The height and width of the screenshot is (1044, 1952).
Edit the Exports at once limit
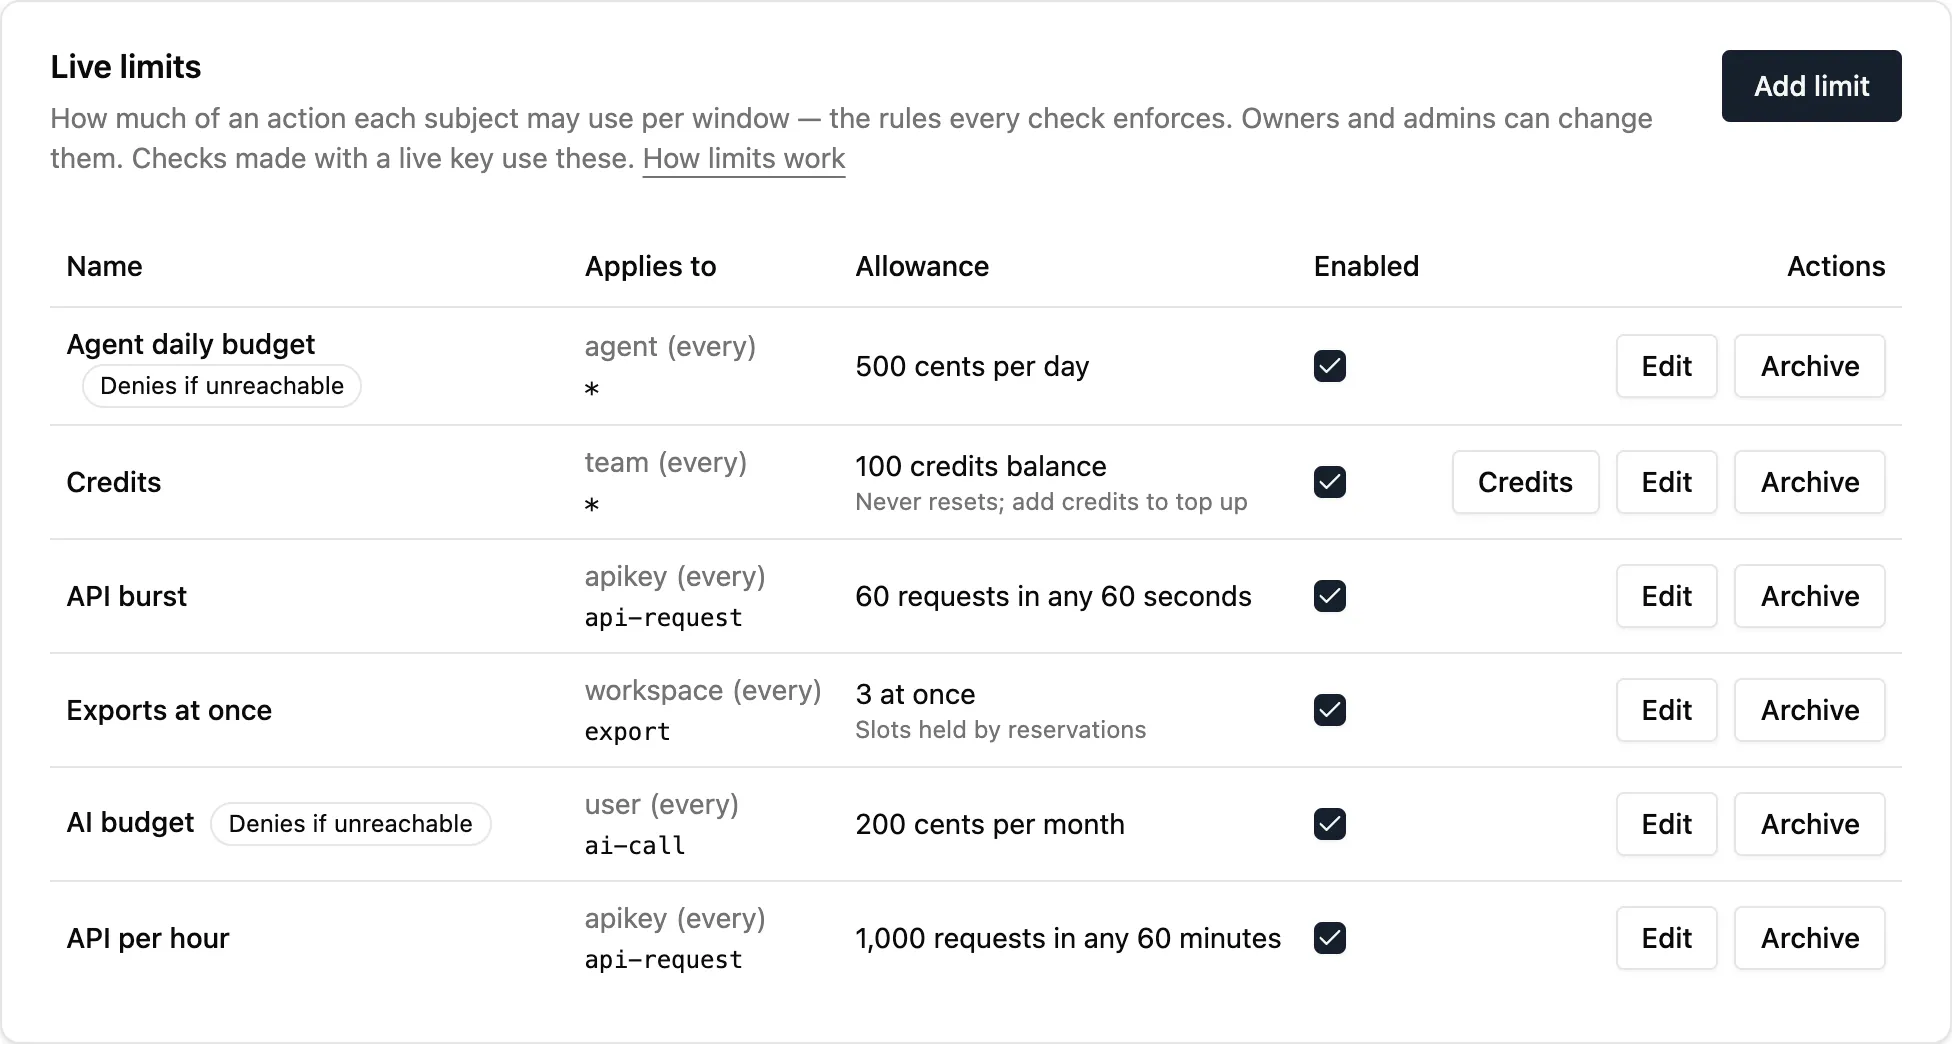tap(1667, 710)
